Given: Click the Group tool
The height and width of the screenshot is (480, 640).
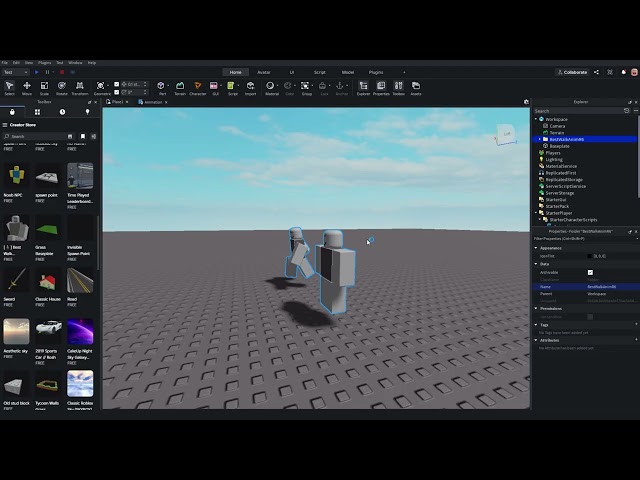Looking at the screenshot, I should 306,88.
